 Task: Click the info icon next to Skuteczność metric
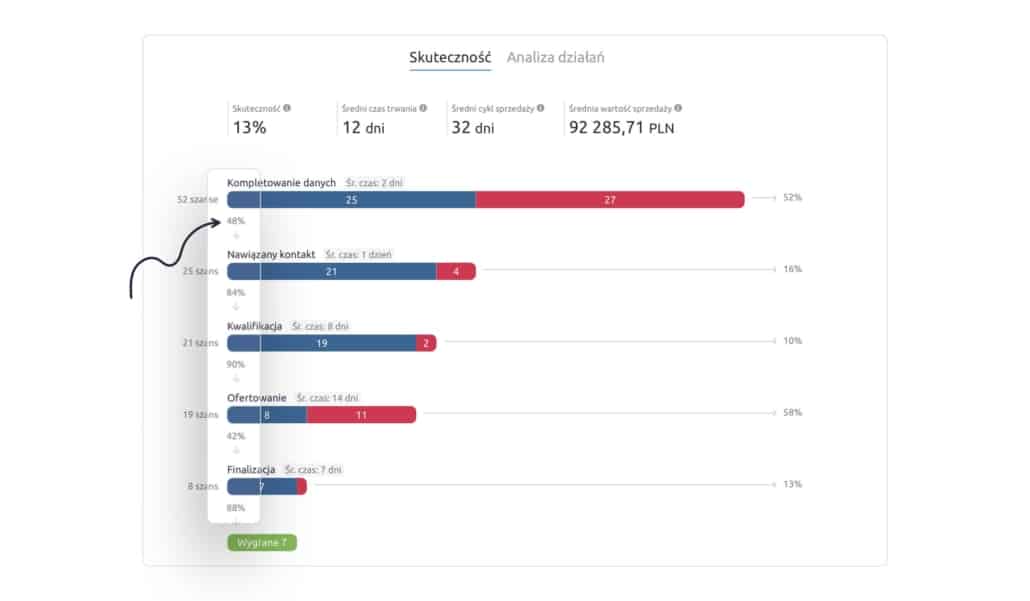(287, 108)
